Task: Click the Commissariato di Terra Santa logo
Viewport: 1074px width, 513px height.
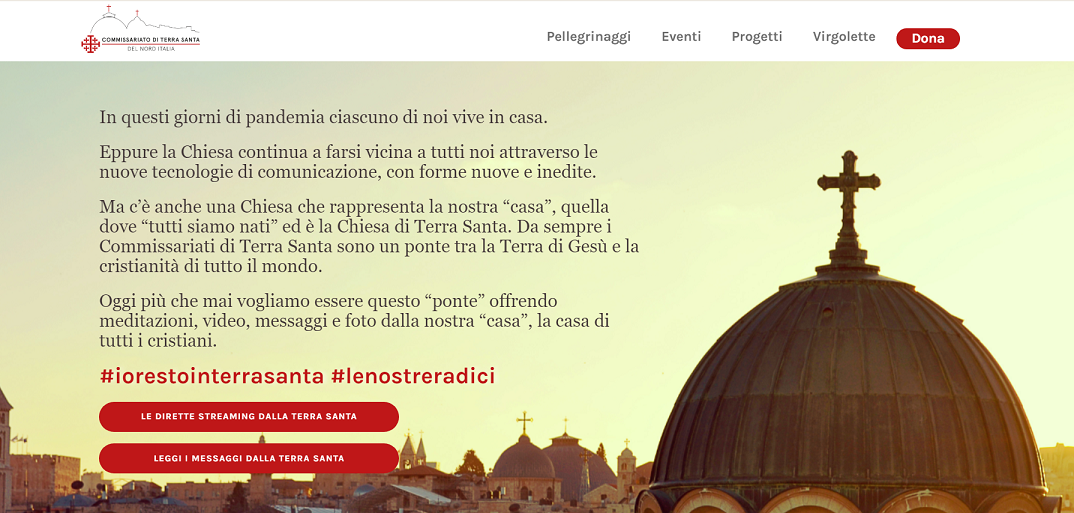Action: 140,30
